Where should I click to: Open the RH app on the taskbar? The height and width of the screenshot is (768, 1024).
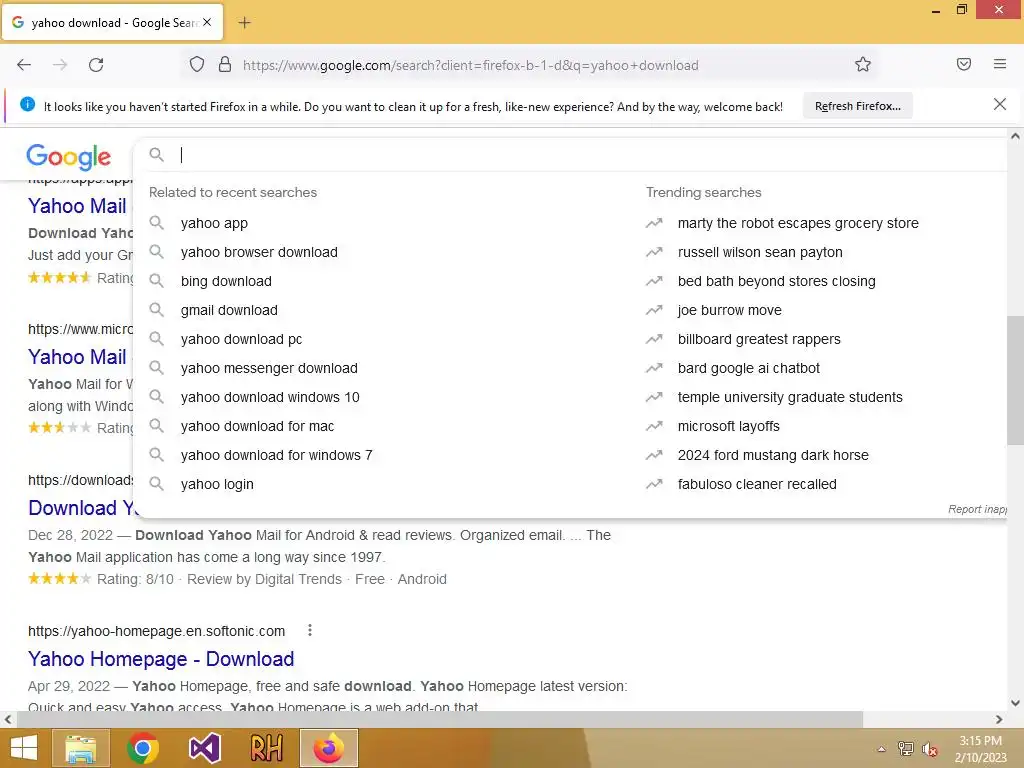[266, 748]
